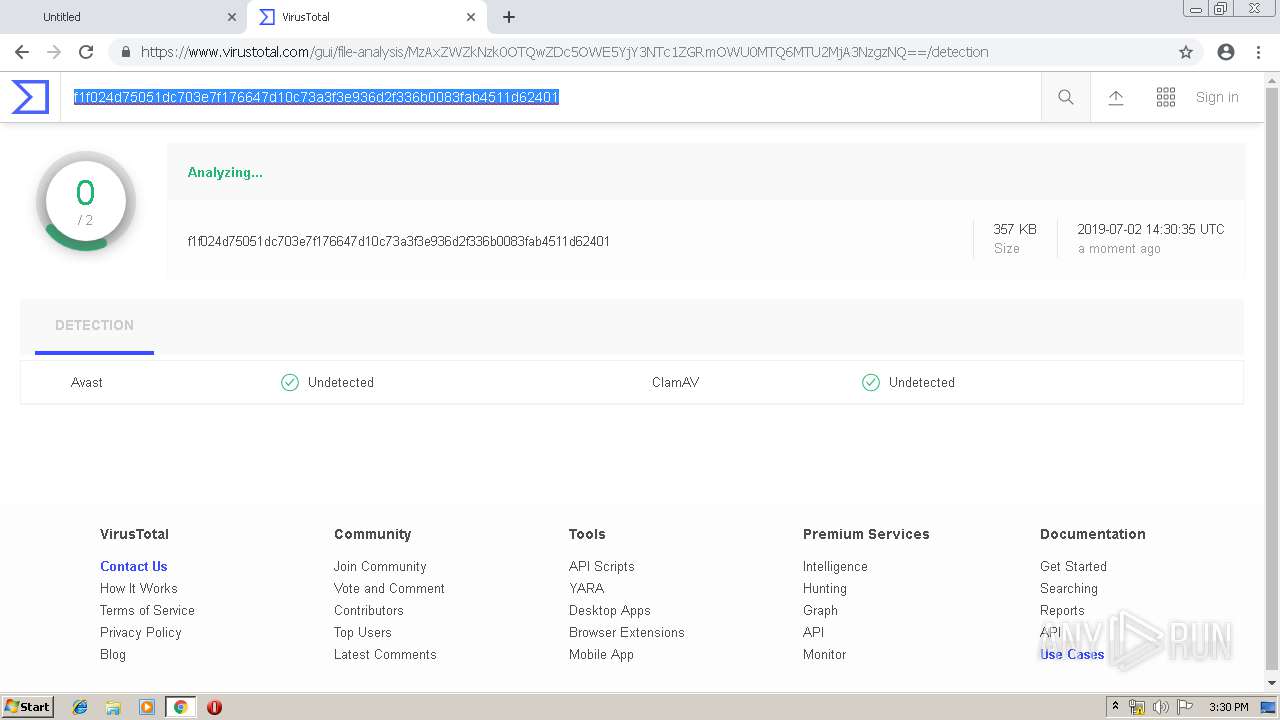Click the ClamAV engine name
Image resolution: width=1280 pixels, height=720 pixels.
tap(675, 382)
